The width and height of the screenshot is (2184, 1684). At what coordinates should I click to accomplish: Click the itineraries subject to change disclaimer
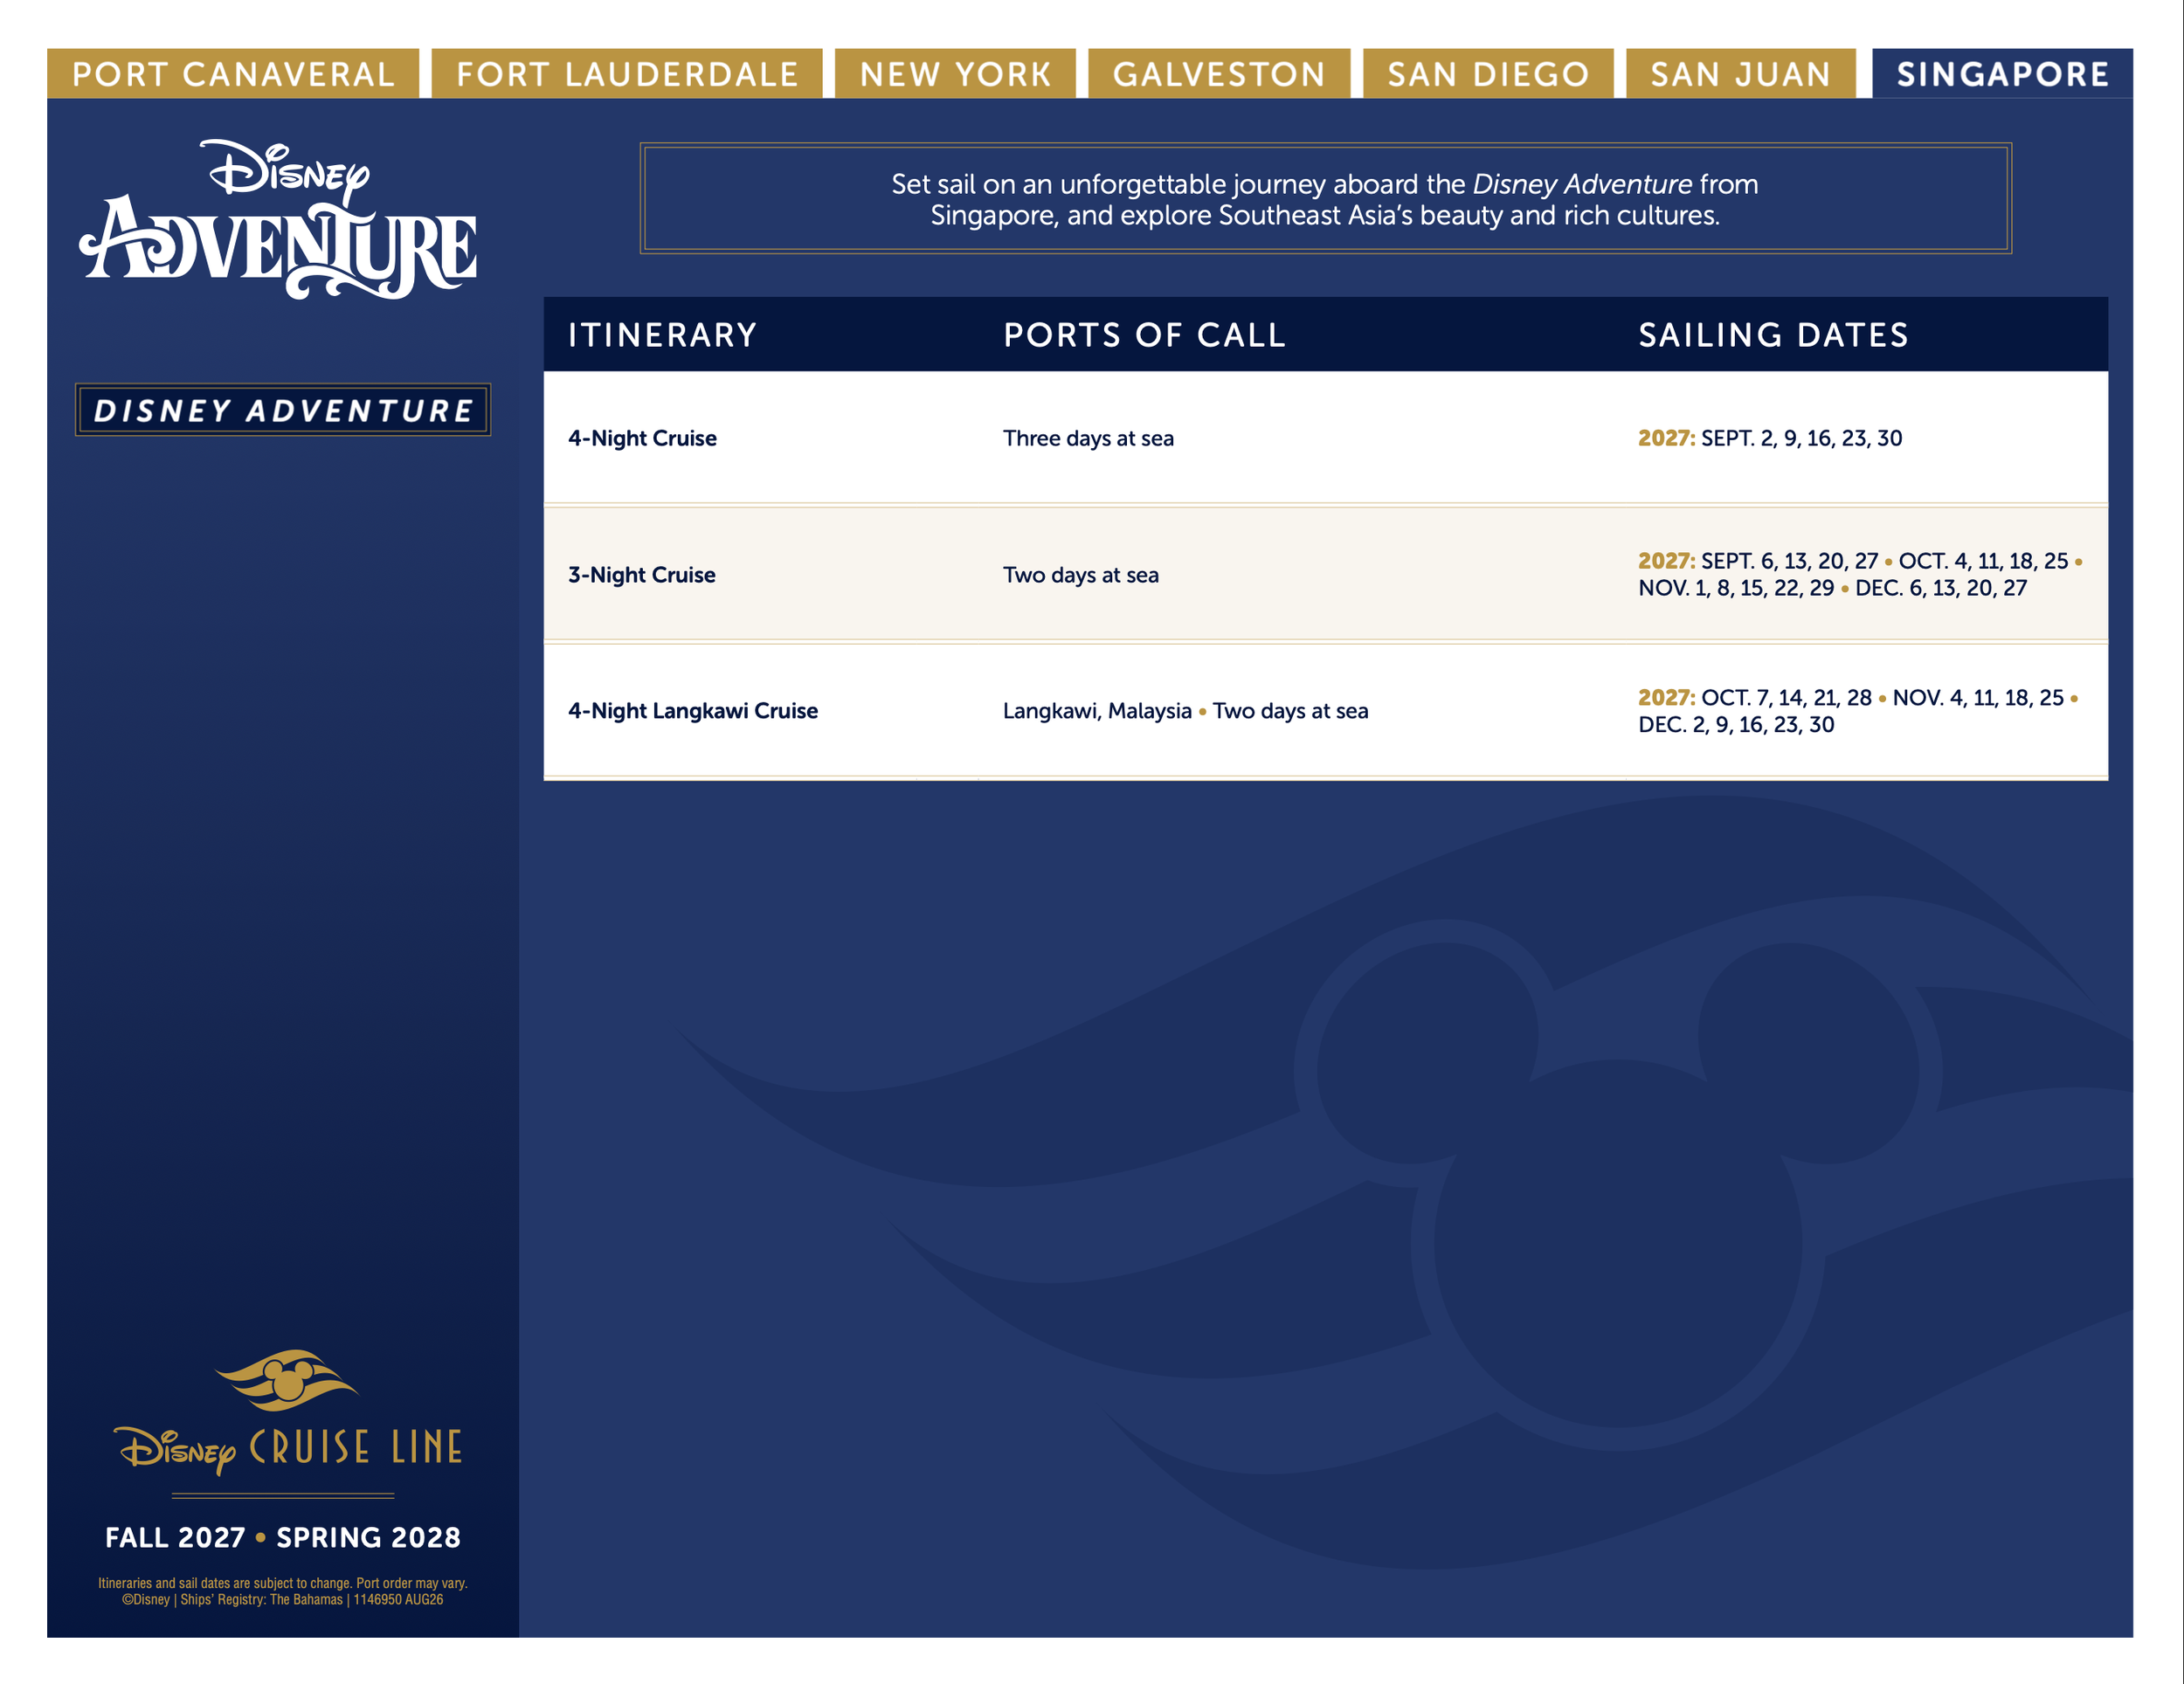pos(283,1583)
